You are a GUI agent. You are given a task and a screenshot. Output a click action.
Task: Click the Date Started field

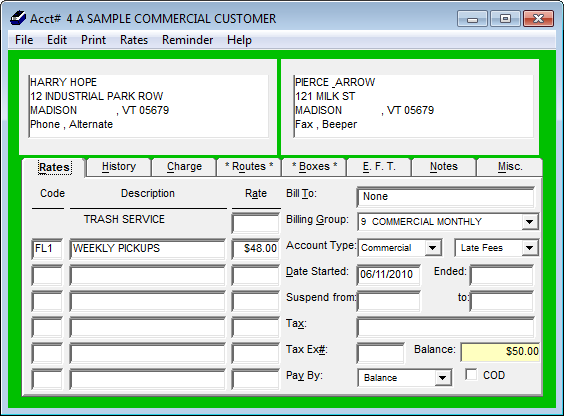tap(388, 275)
